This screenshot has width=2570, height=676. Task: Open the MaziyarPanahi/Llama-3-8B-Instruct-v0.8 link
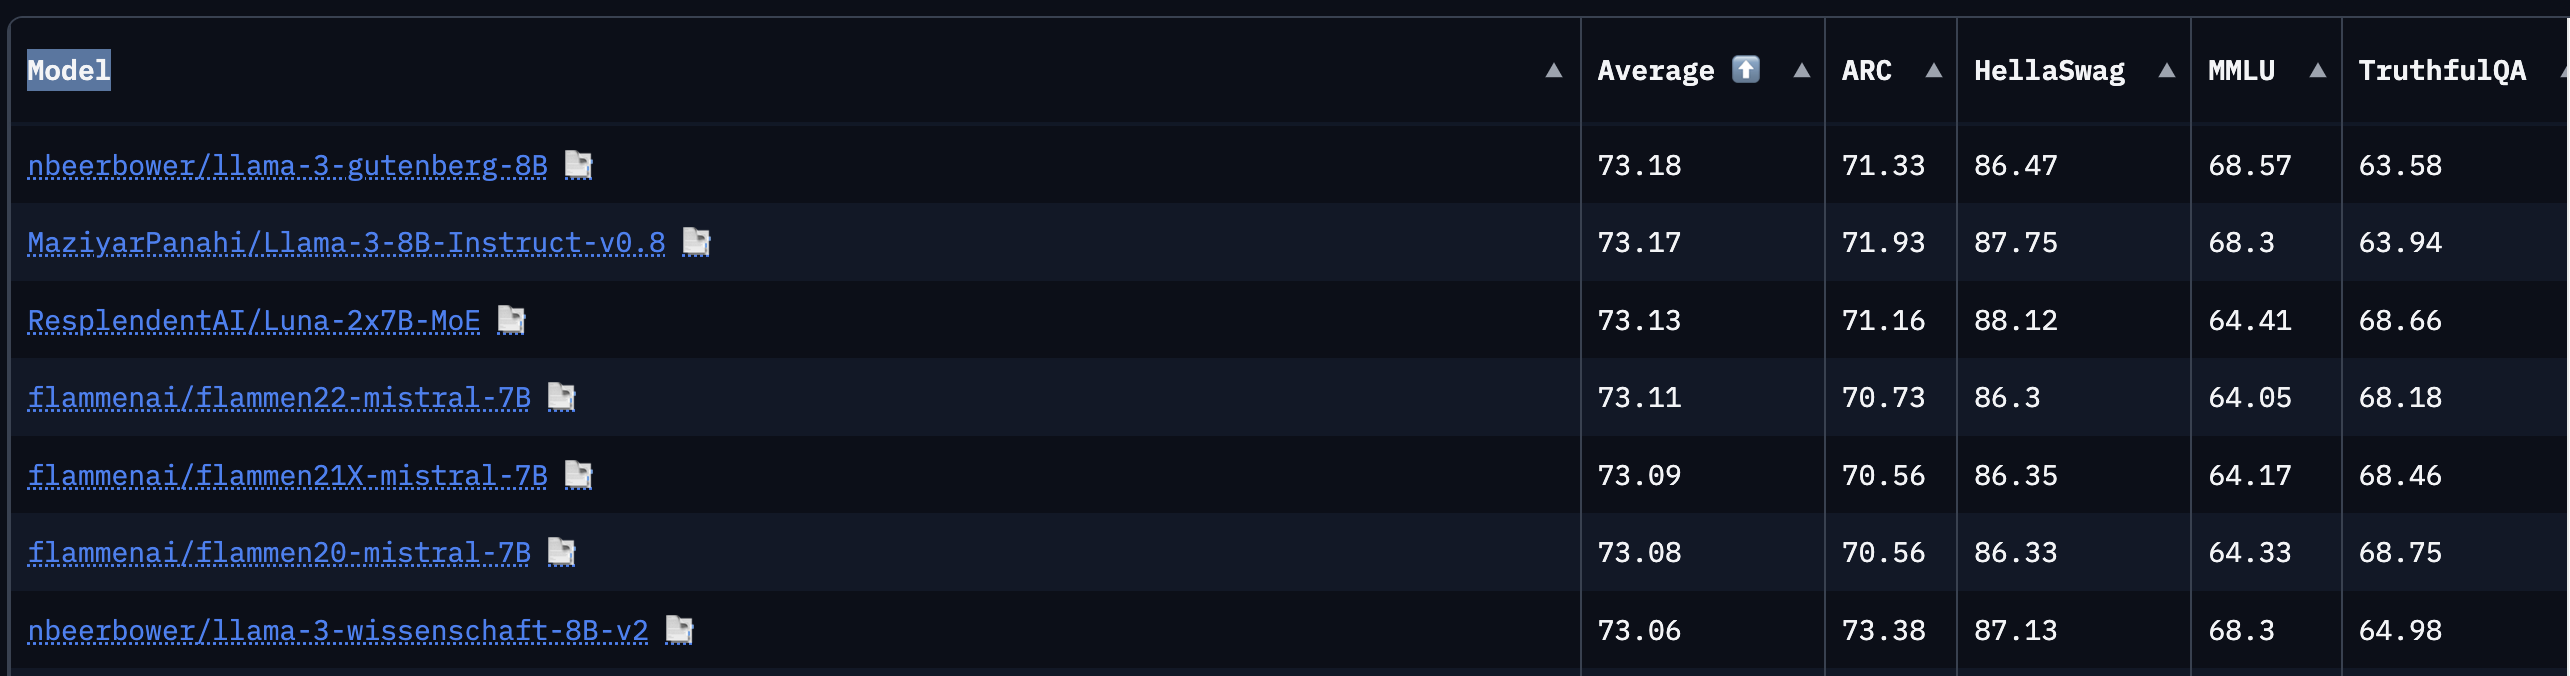[x=346, y=243]
